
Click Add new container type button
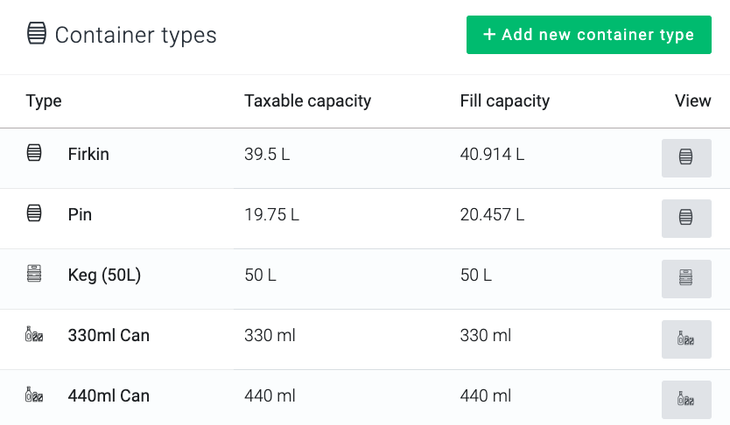click(x=588, y=35)
